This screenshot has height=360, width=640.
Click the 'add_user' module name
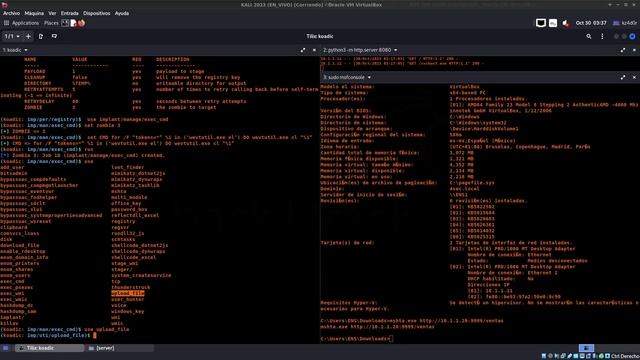12,167
